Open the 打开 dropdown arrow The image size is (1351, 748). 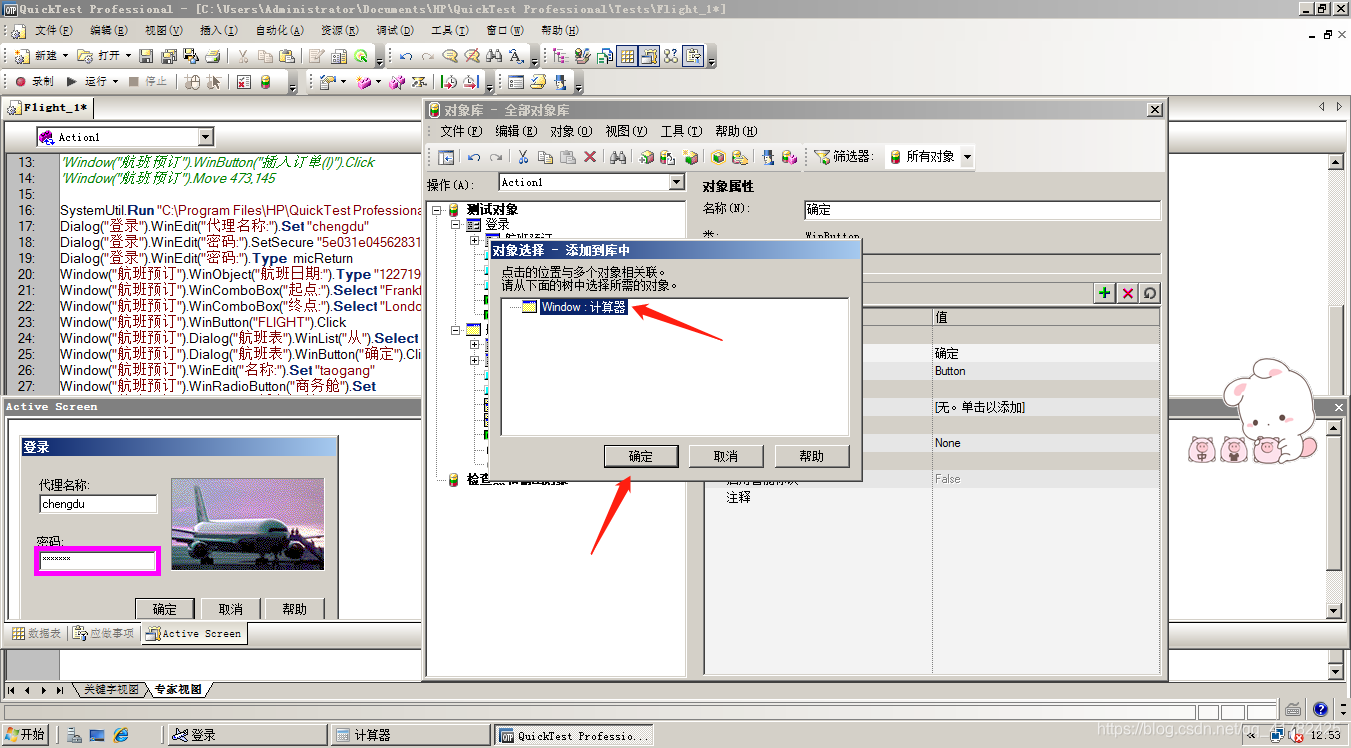click(127, 56)
